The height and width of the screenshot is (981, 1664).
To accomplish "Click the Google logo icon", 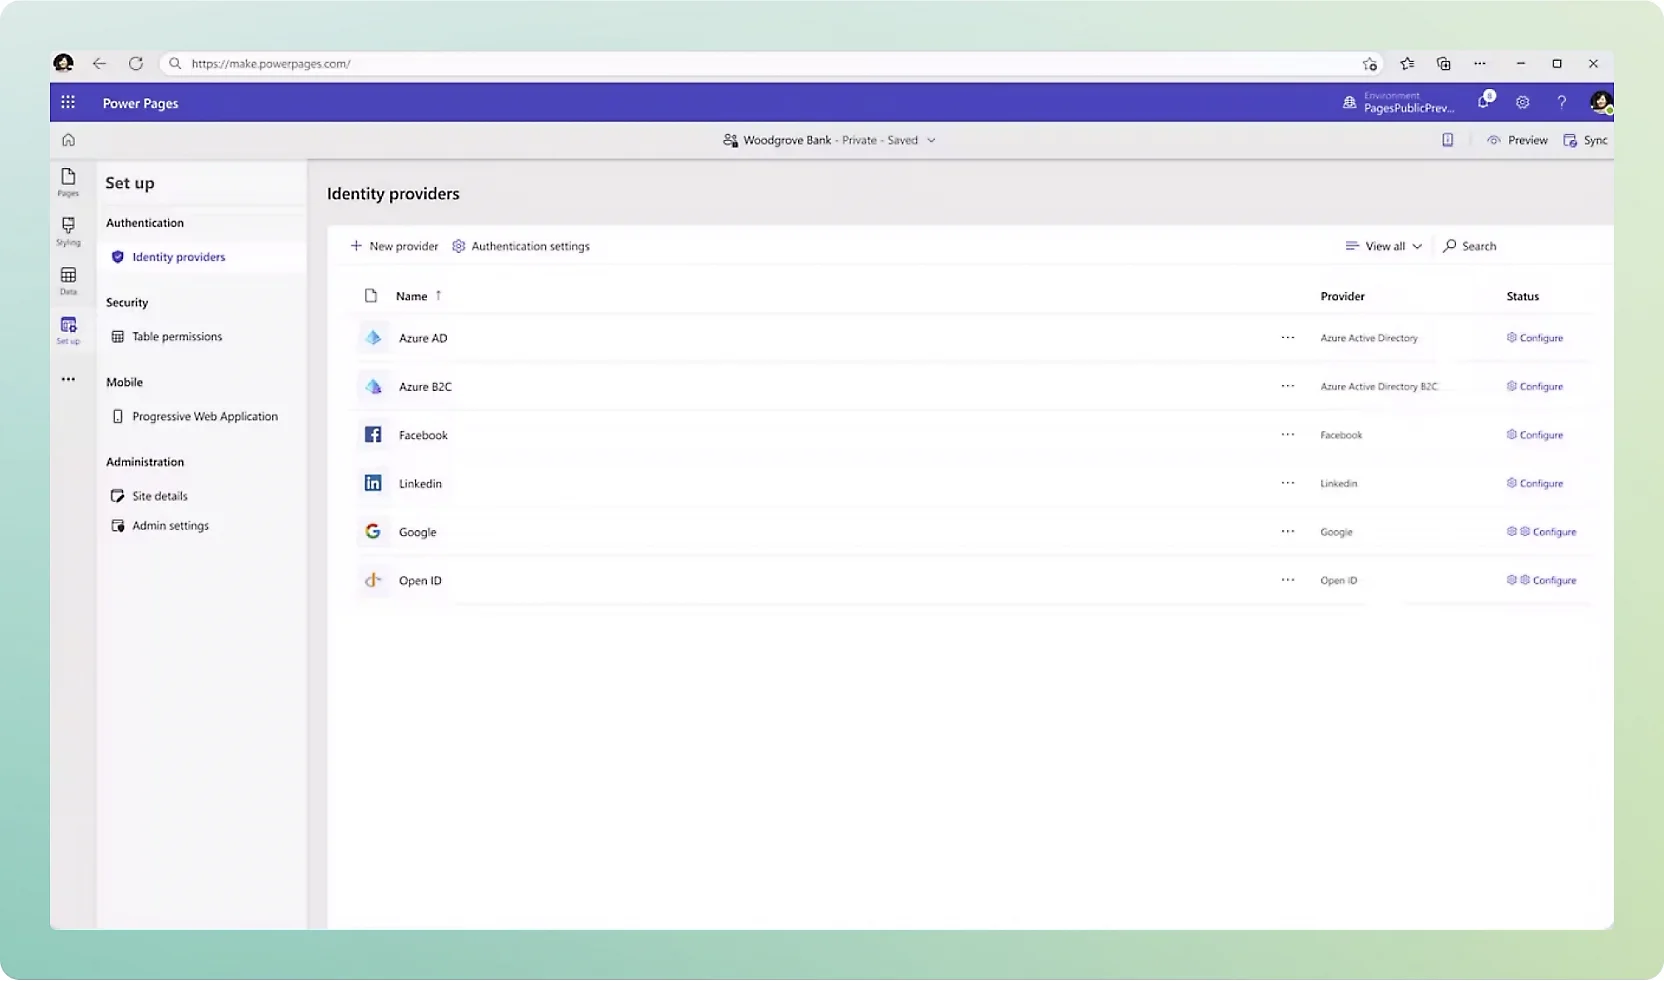I will 373,531.
